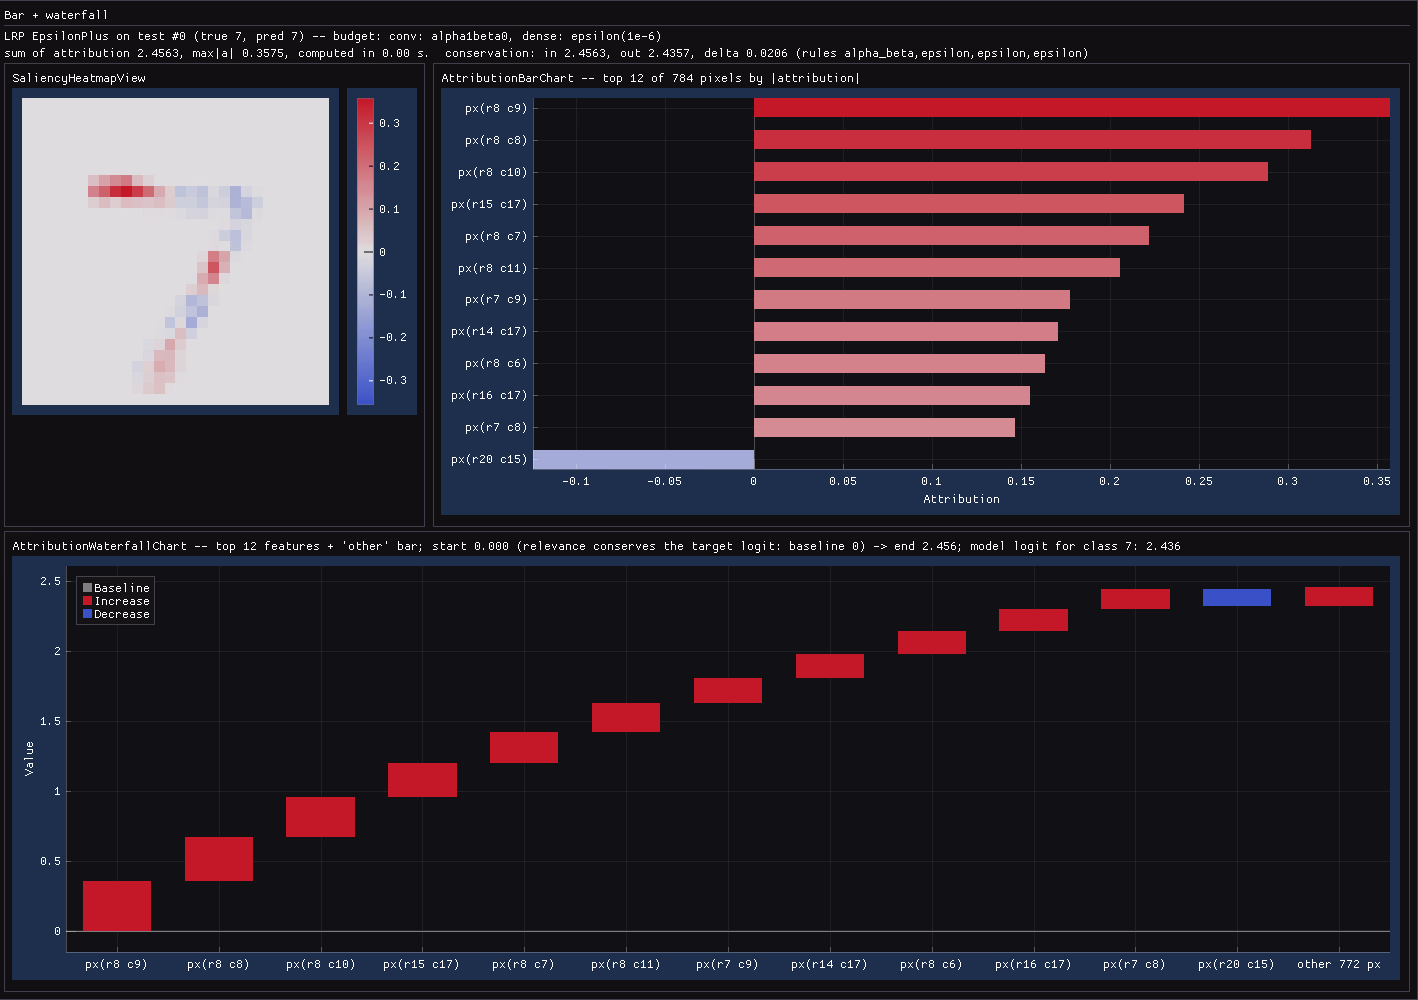The width and height of the screenshot is (1418, 1000).
Task: Click the 2.5 tick on the Value axis
Action: (51, 581)
